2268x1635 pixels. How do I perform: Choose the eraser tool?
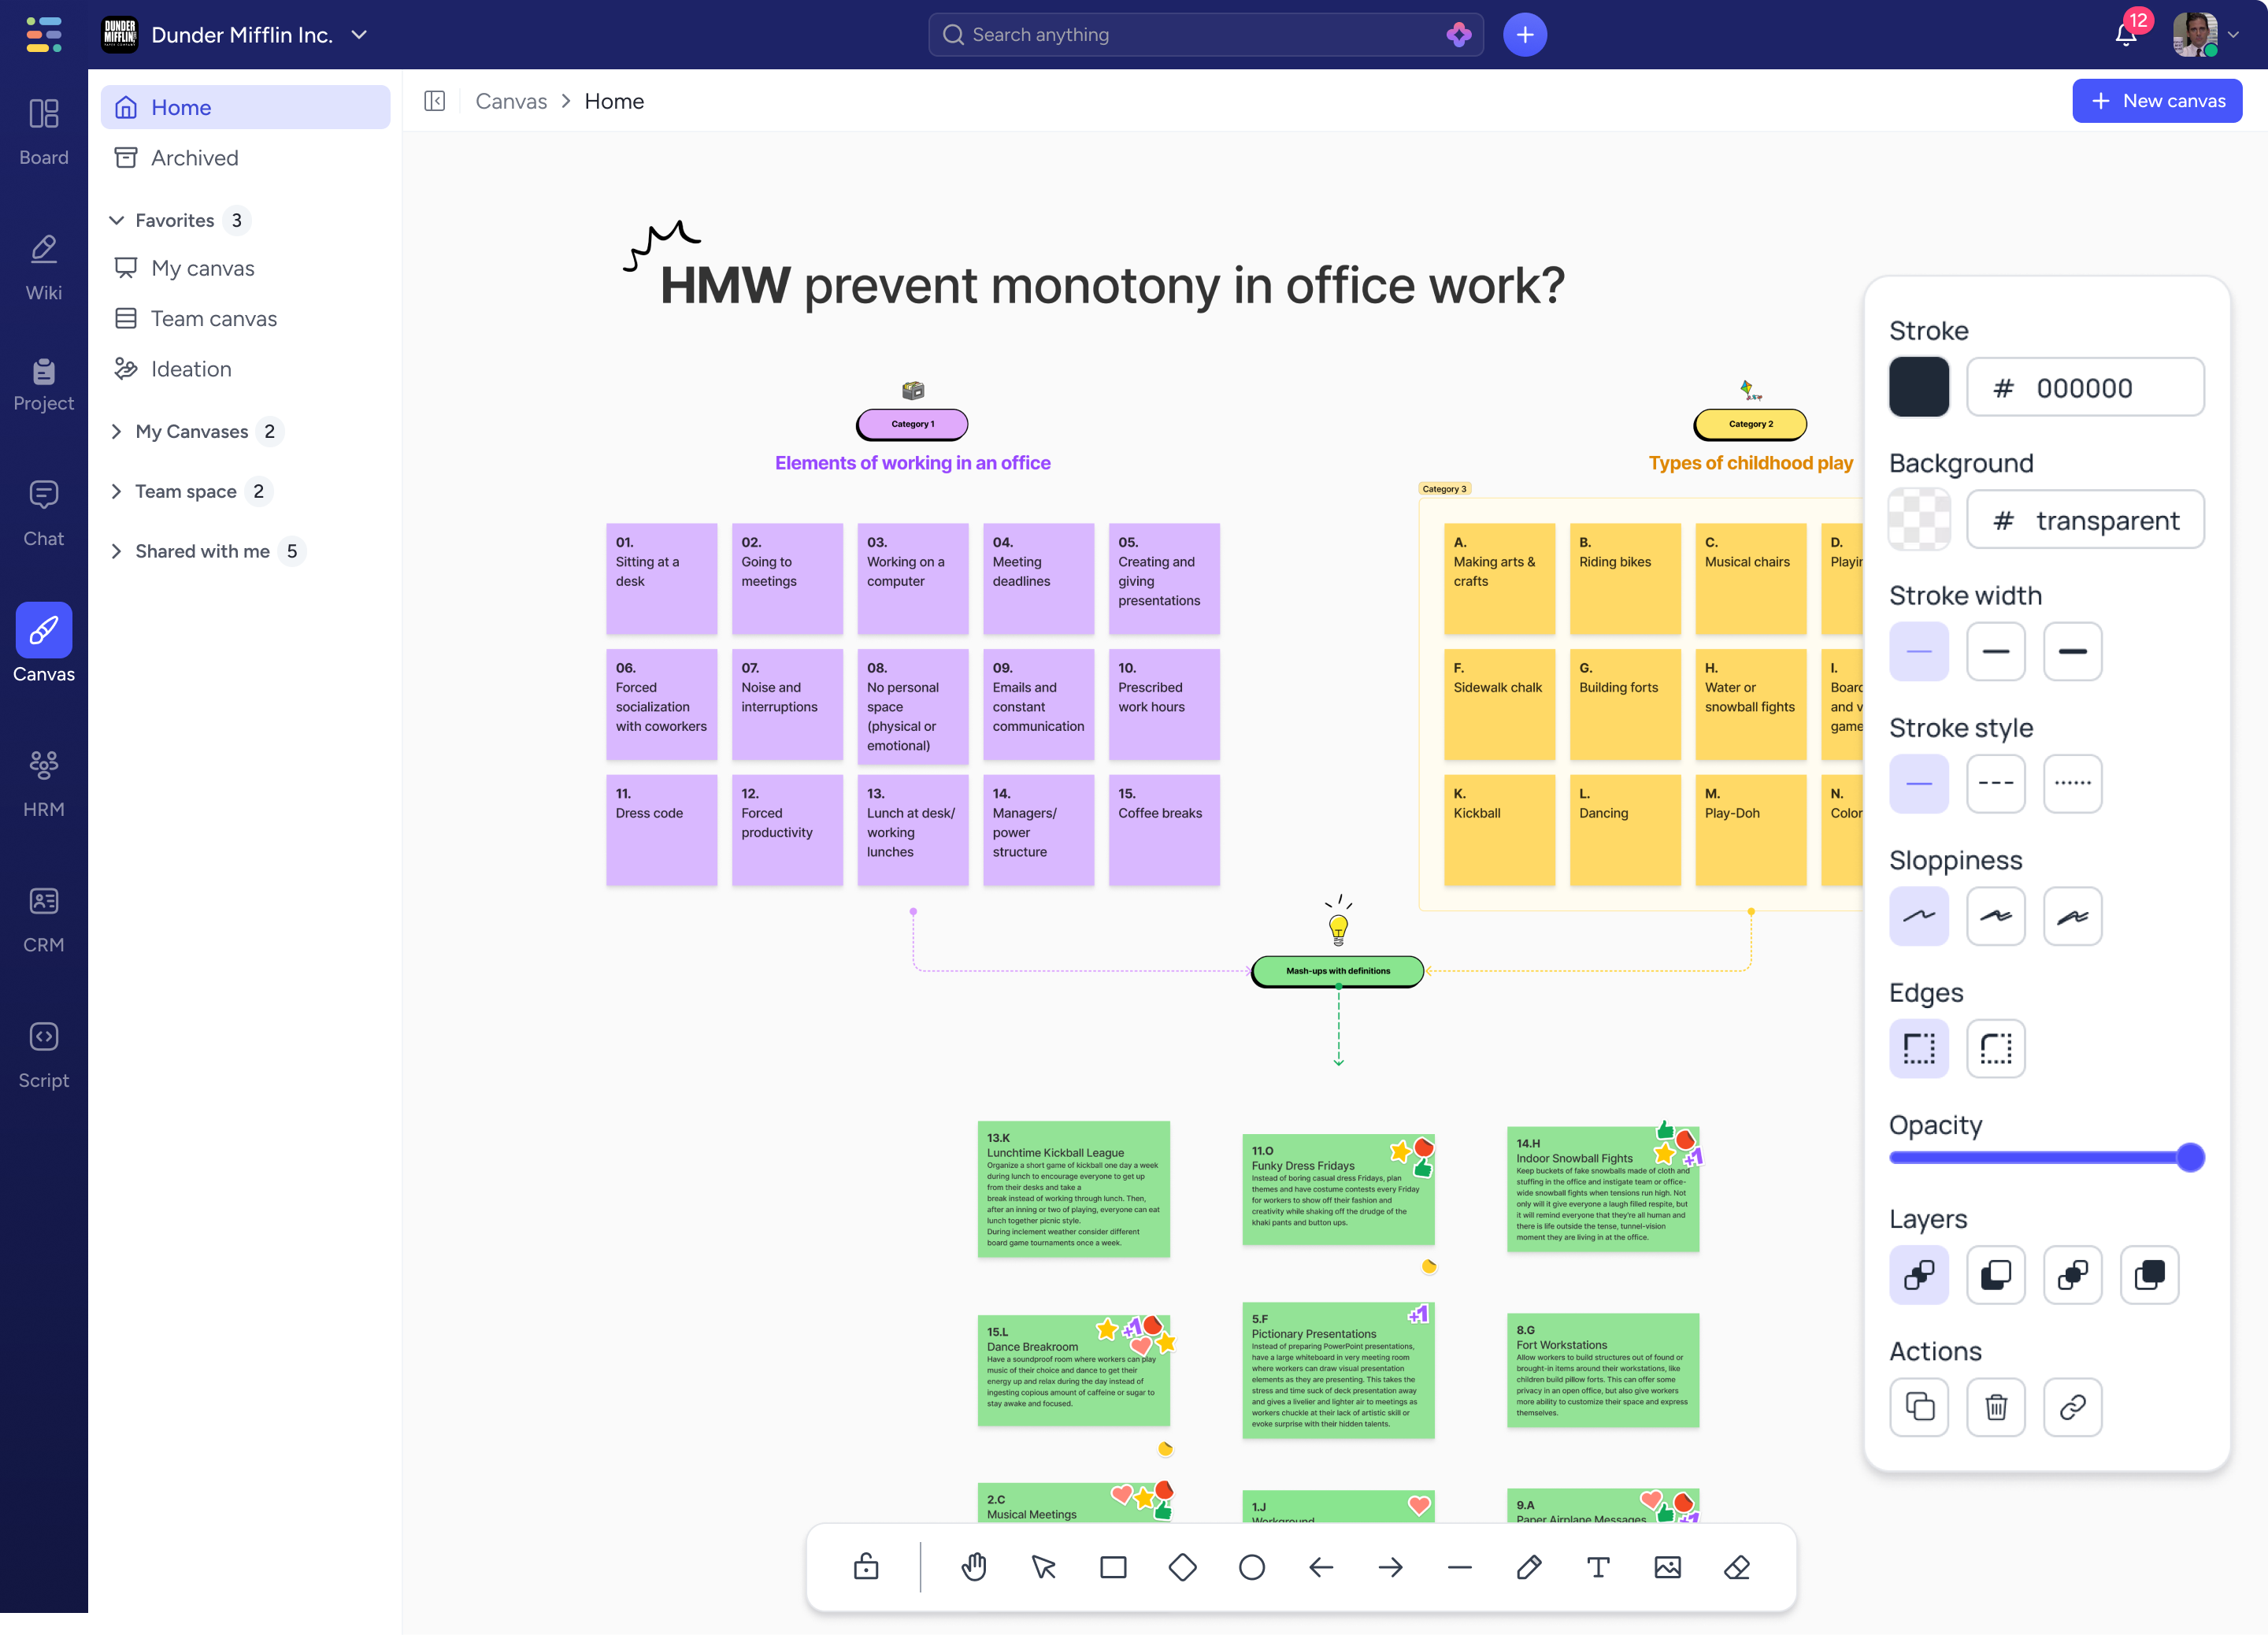[x=1737, y=1567]
